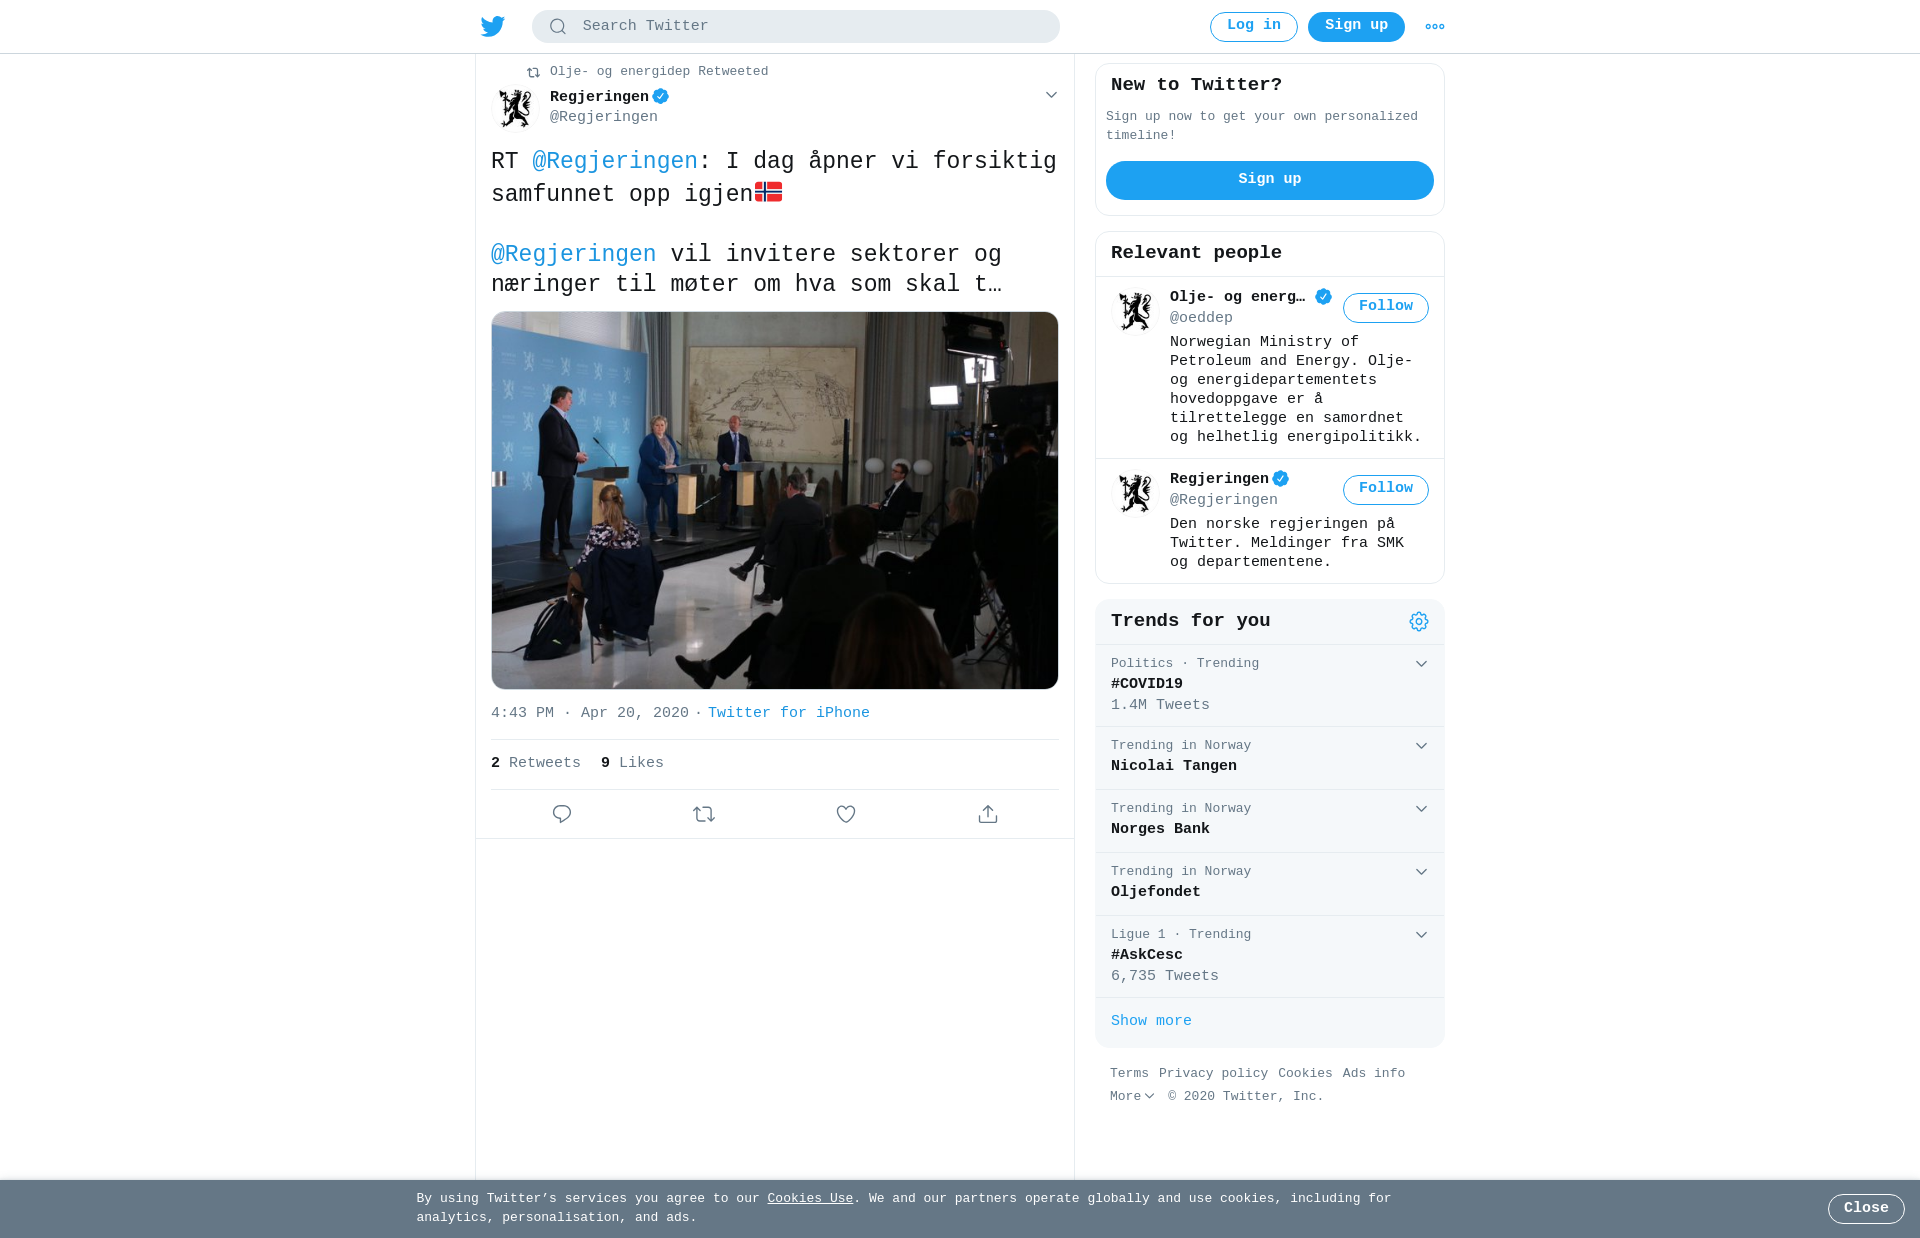Open the share tweet icon
This screenshot has height=1238, width=1920.
988,814
